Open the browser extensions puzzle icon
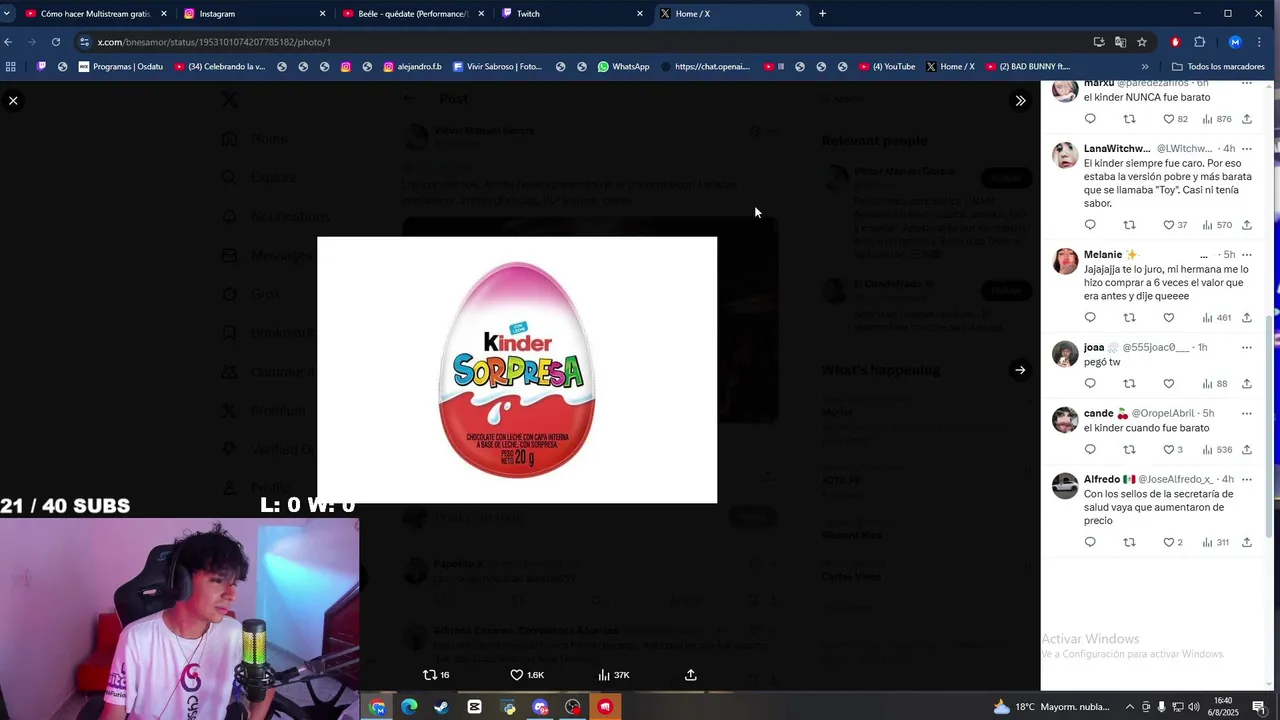Image resolution: width=1280 pixels, height=720 pixels. point(1200,42)
